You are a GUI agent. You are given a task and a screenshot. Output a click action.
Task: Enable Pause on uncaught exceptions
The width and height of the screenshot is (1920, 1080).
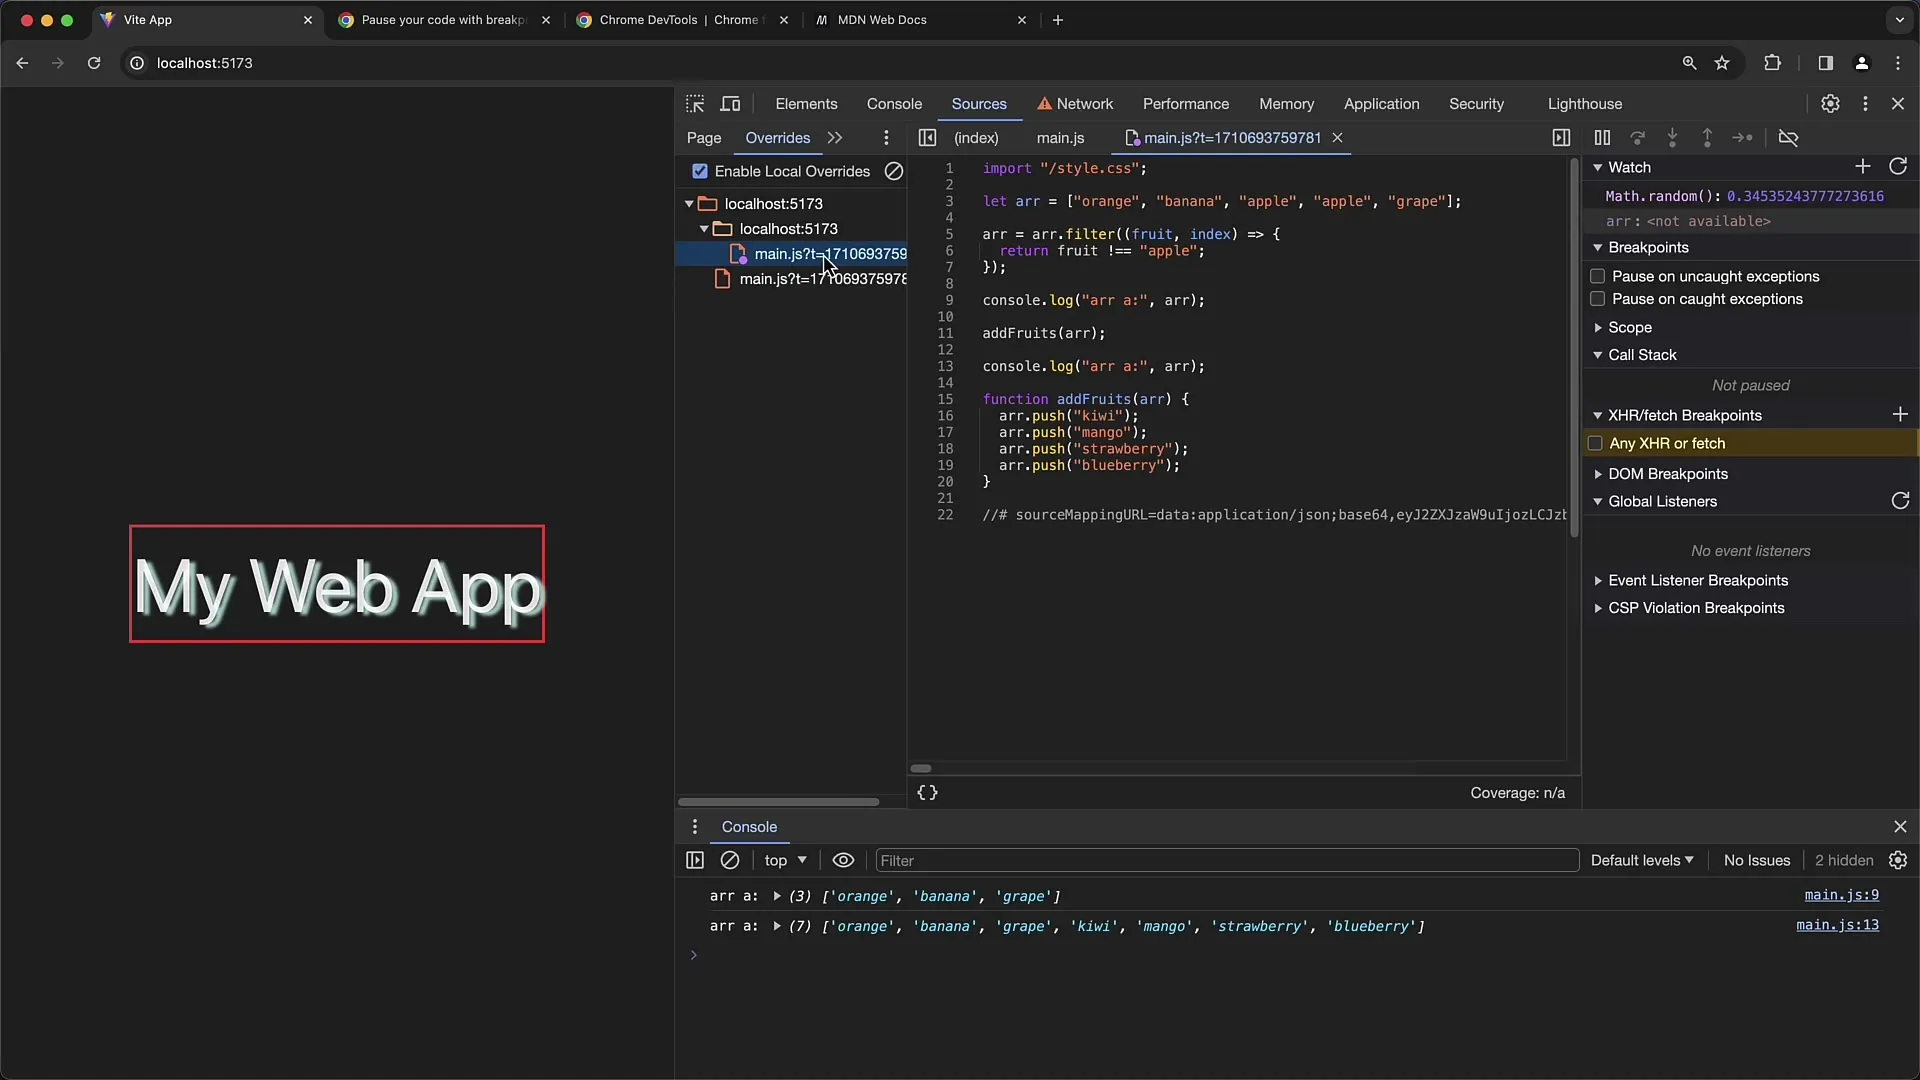[1598, 276]
